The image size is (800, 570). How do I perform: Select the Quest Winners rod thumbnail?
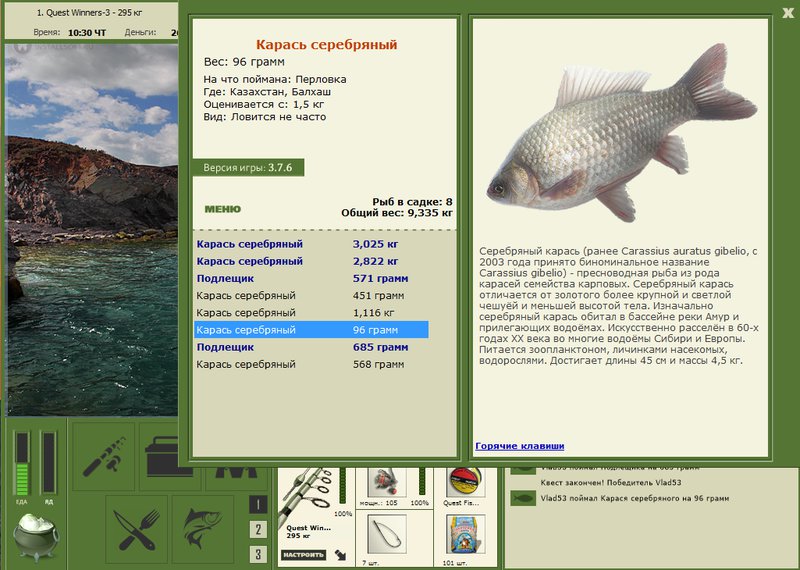point(307,495)
